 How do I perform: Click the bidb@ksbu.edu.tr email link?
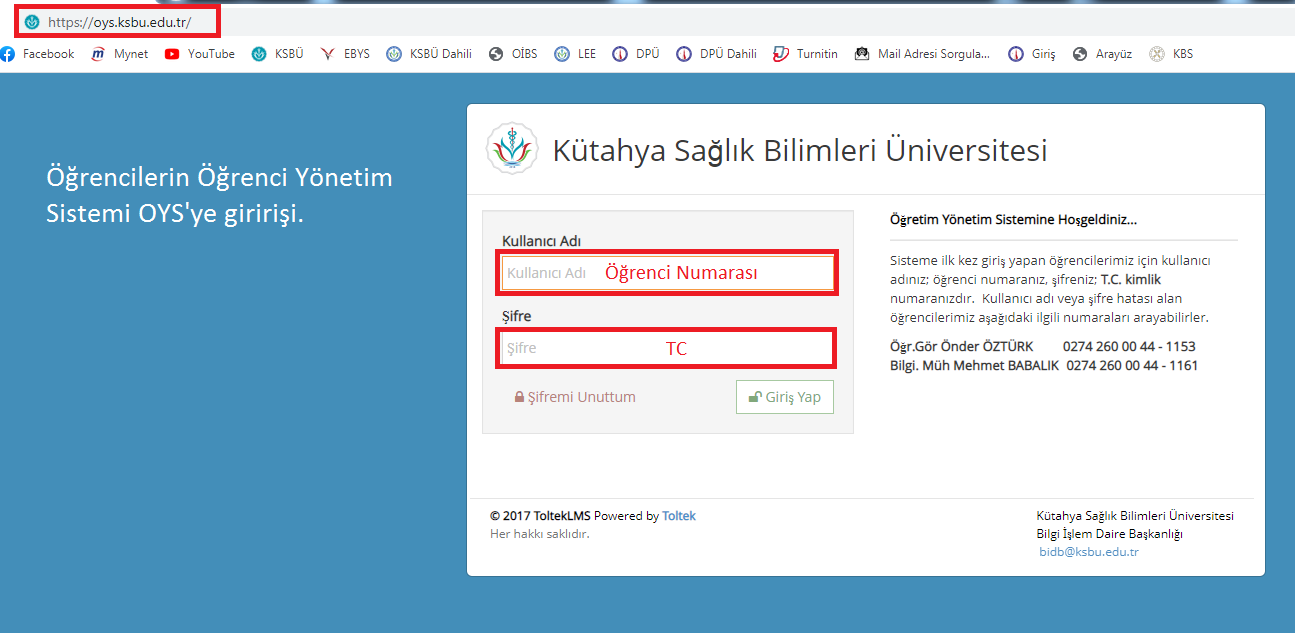pos(1089,552)
